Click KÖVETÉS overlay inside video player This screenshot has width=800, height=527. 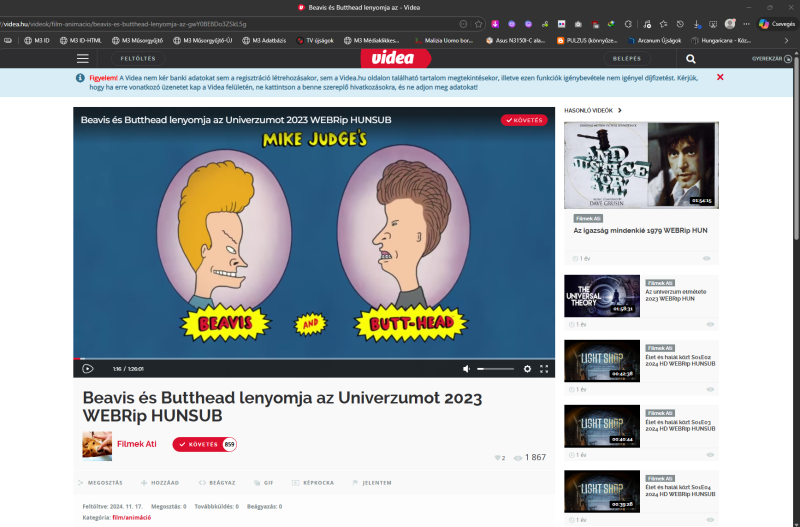pos(524,120)
